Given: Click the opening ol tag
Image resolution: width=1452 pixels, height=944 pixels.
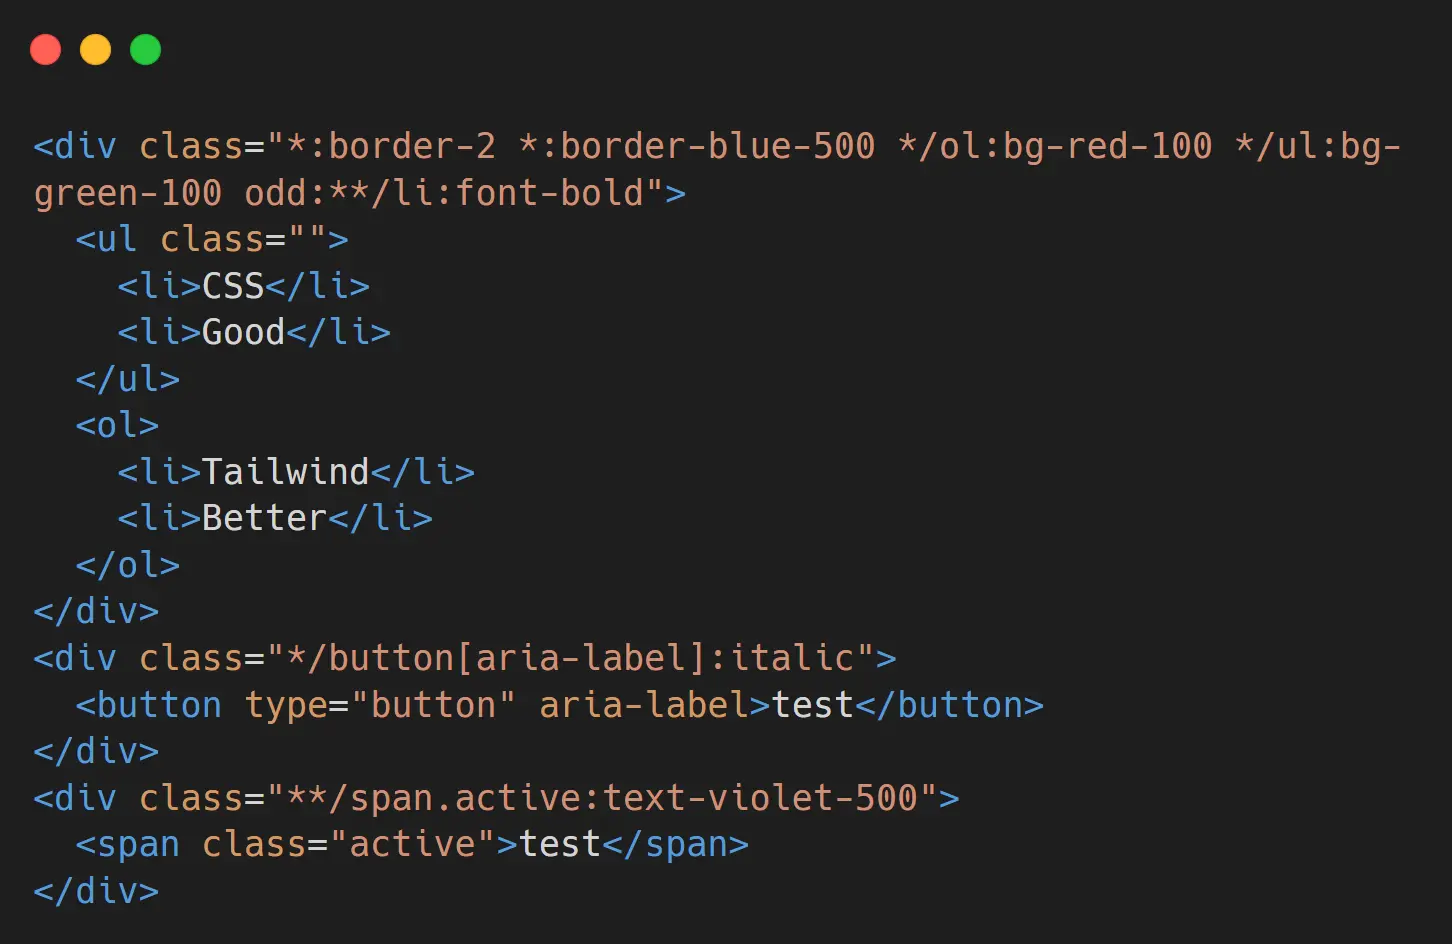Looking at the screenshot, I should (x=117, y=425).
